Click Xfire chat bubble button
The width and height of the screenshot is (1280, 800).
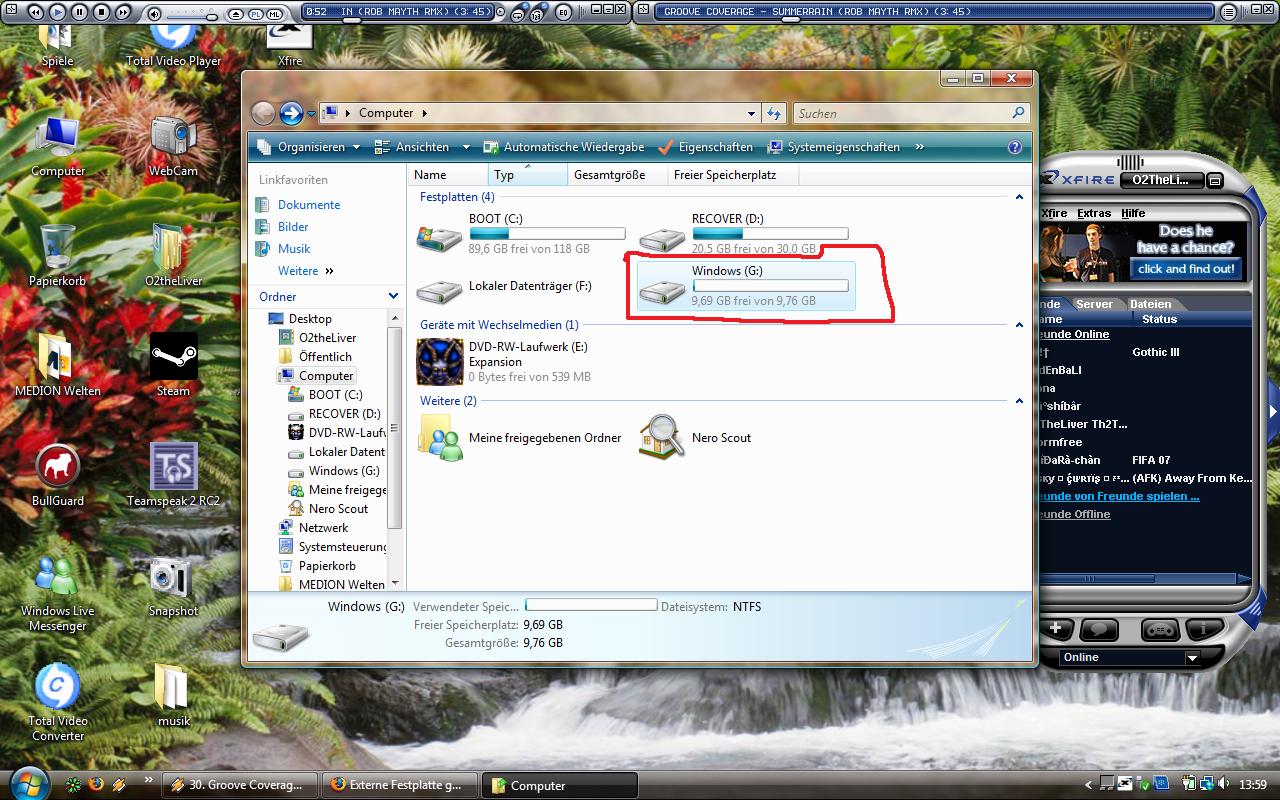(1099, 629)
